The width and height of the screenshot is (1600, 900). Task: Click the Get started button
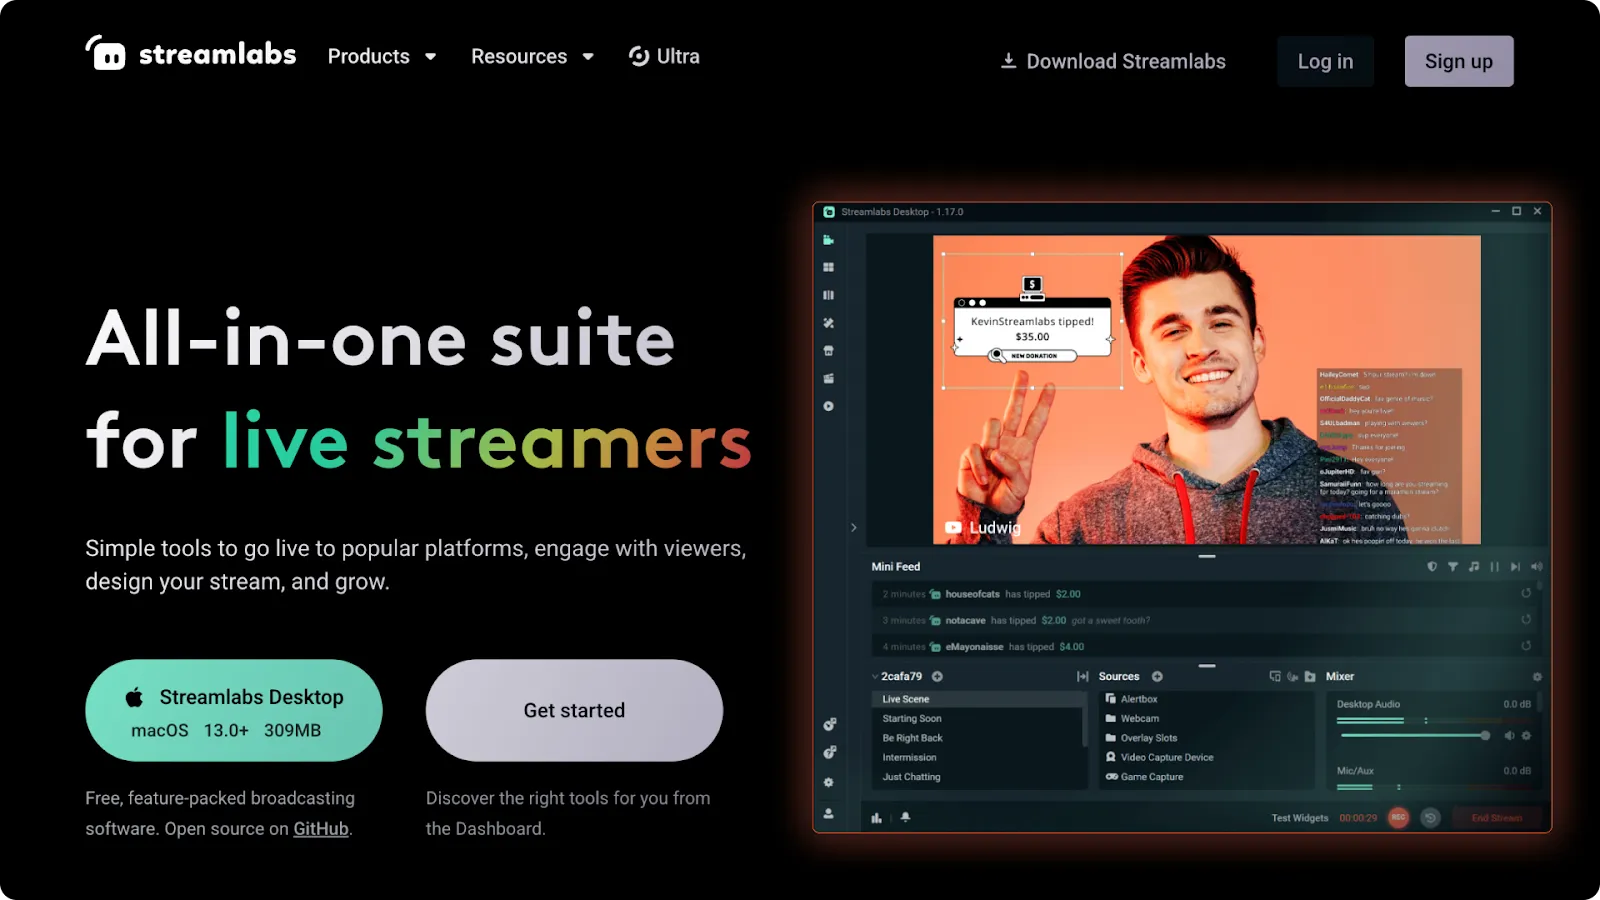coord(574,711)
